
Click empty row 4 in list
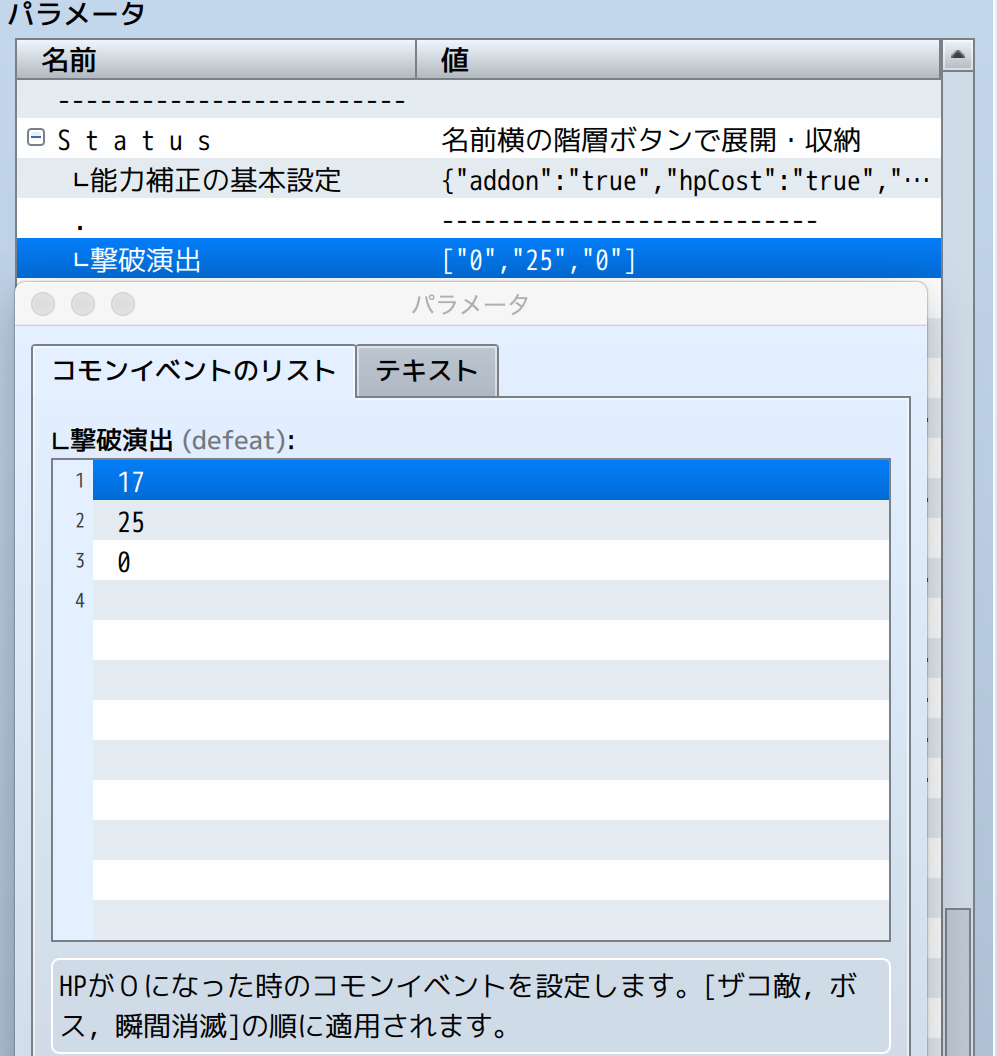click(x=490, y=600)
